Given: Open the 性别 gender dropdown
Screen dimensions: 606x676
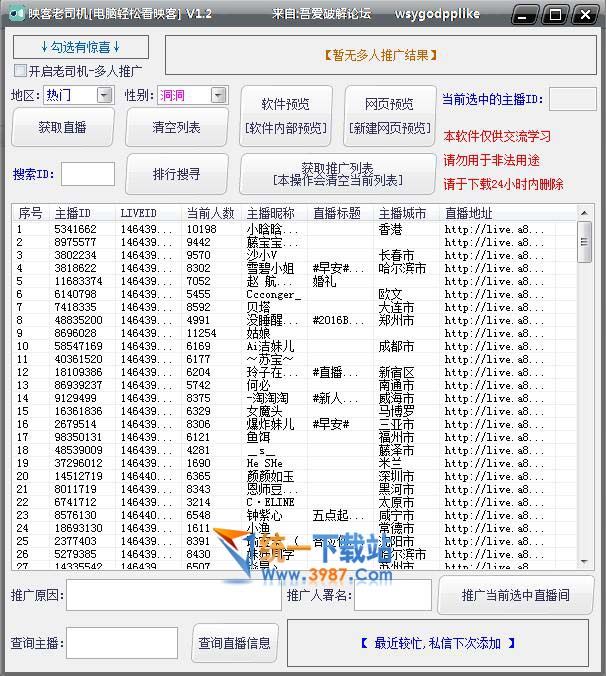Looking at the screenshot, I should click(x=218, y=95).
